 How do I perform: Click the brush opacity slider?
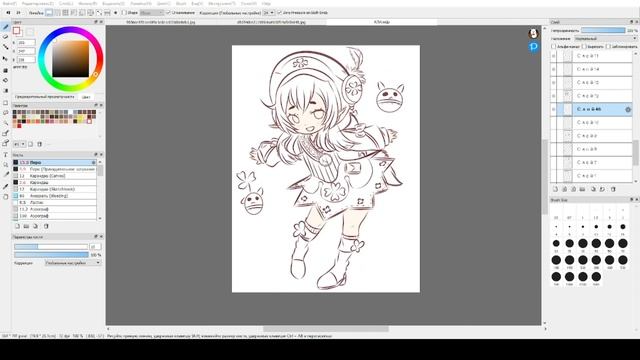click(x=51, y=255)
